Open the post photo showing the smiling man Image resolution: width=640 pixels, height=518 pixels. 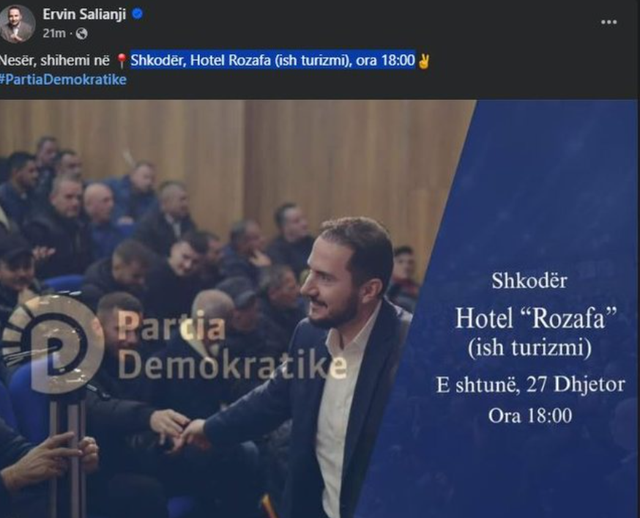(x=319, y=309)
